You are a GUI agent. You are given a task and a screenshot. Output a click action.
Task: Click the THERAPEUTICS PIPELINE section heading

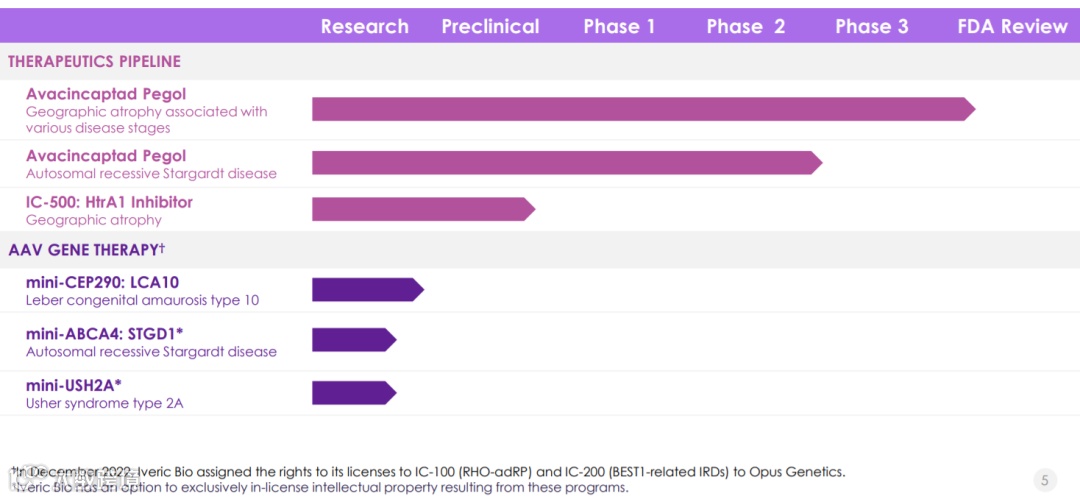[x=94, y=62]
